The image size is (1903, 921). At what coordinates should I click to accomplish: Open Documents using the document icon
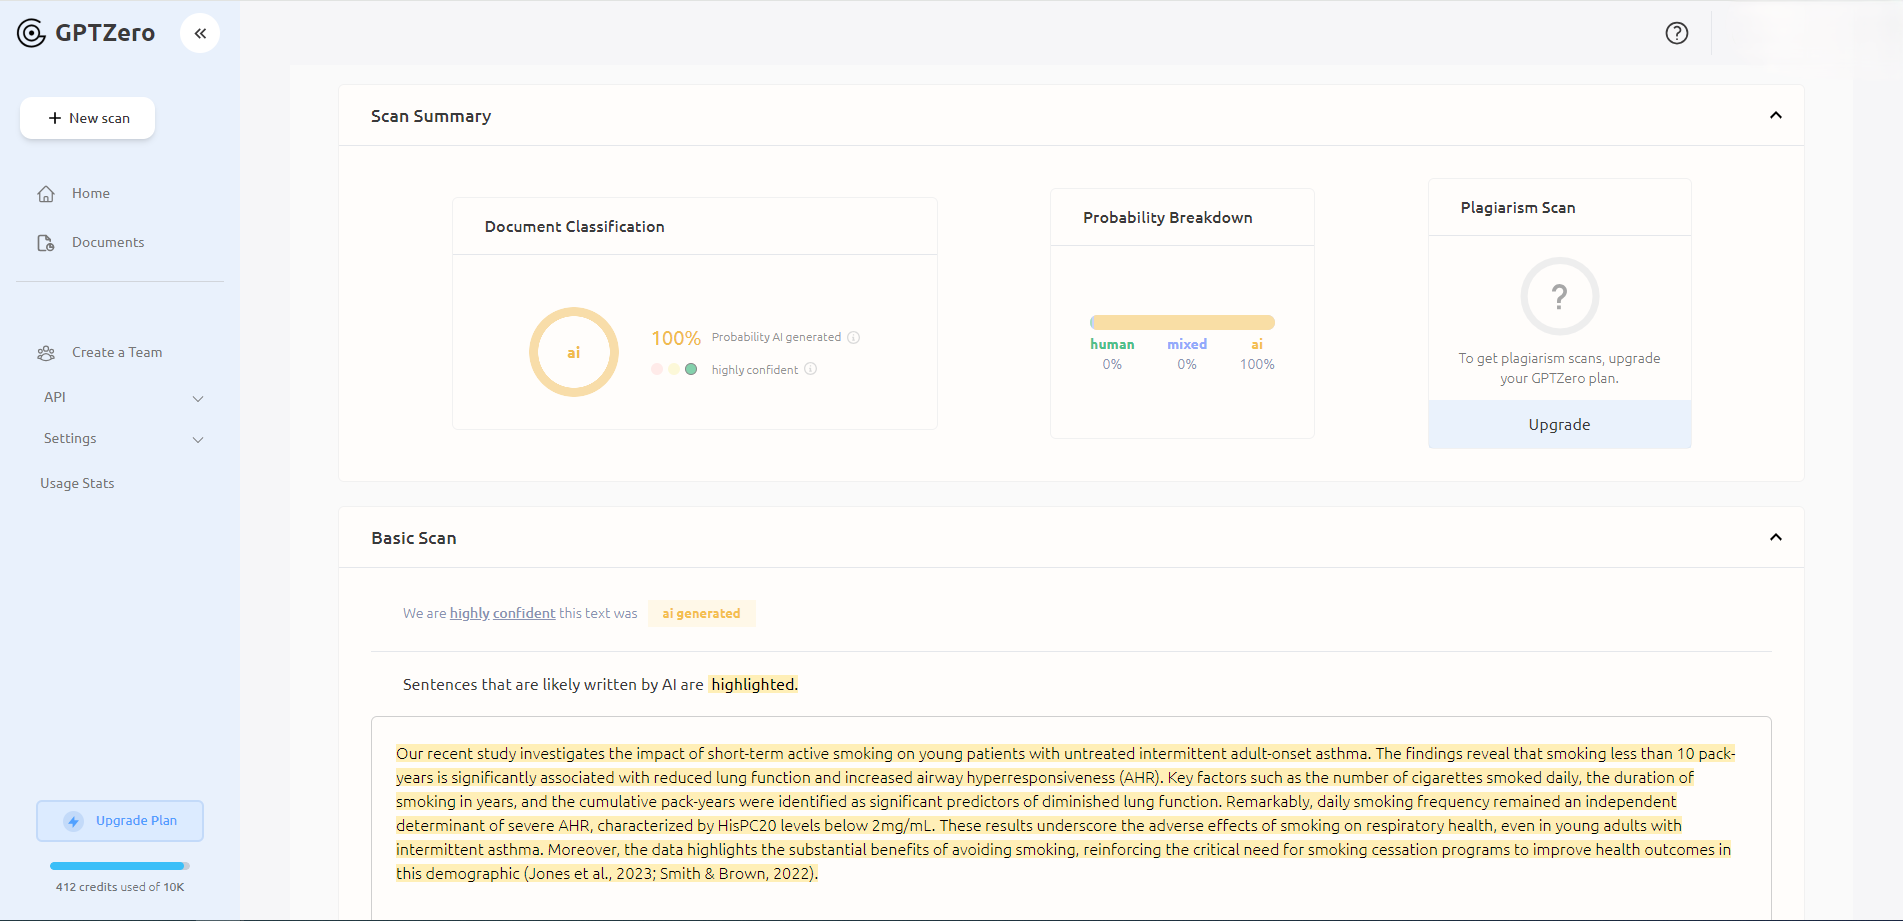(46, 242)
